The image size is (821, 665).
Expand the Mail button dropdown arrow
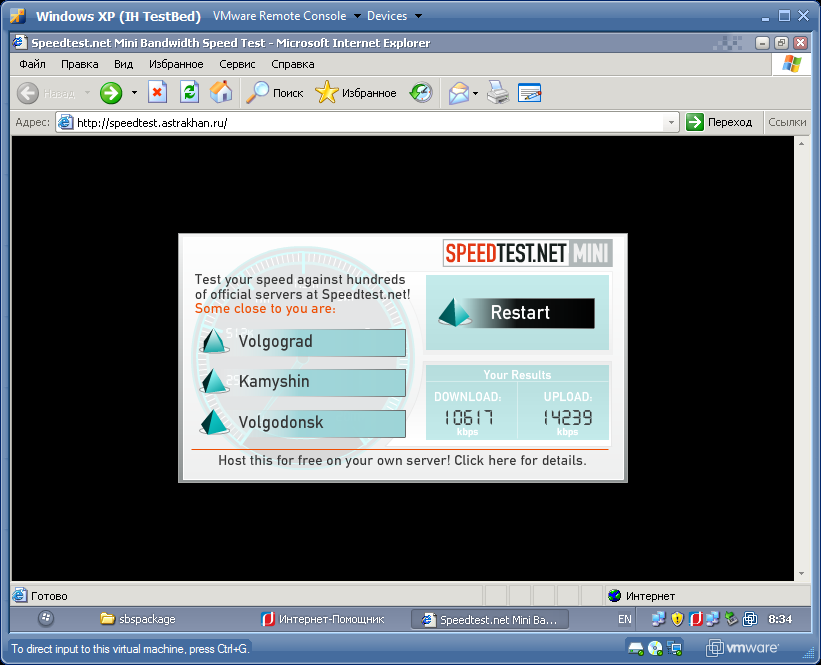(475, 94)
